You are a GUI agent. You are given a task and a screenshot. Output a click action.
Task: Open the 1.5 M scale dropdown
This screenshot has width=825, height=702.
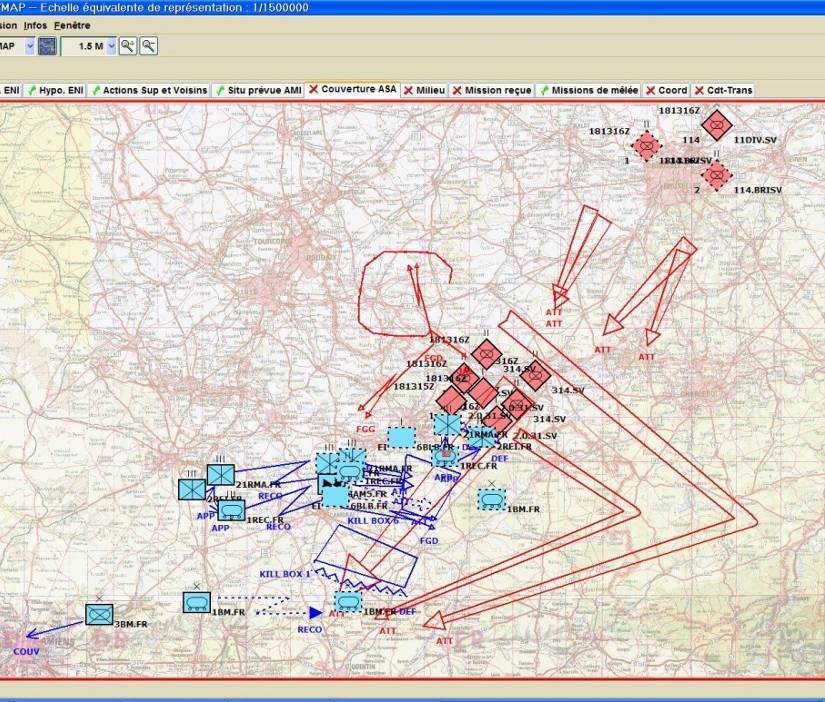(109, 46)
